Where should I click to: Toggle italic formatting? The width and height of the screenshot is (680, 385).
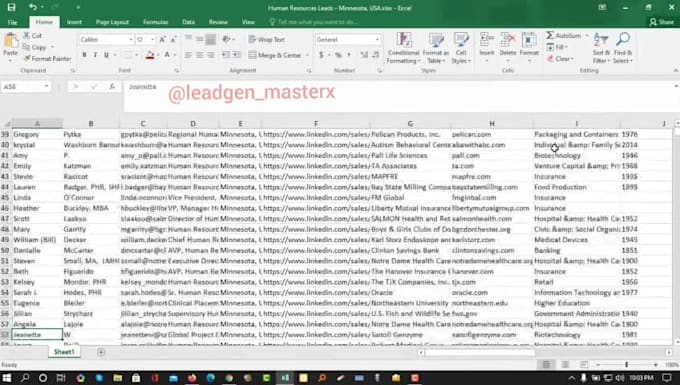pyautogui.click(x=95, y=55)
